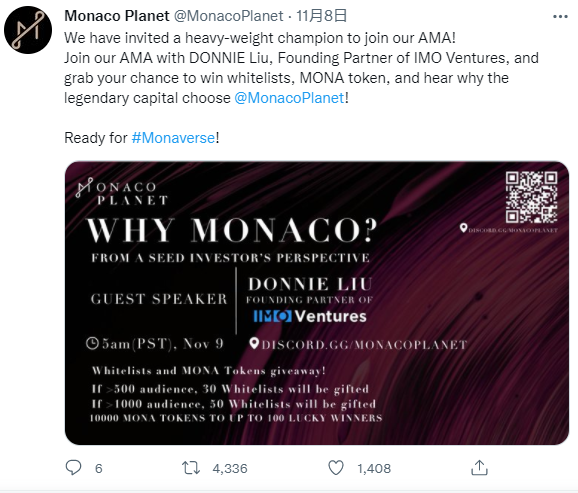Open Monaco Planet profile avatar
The height and width of the screenshot is (493, 578).
point(28,30)
